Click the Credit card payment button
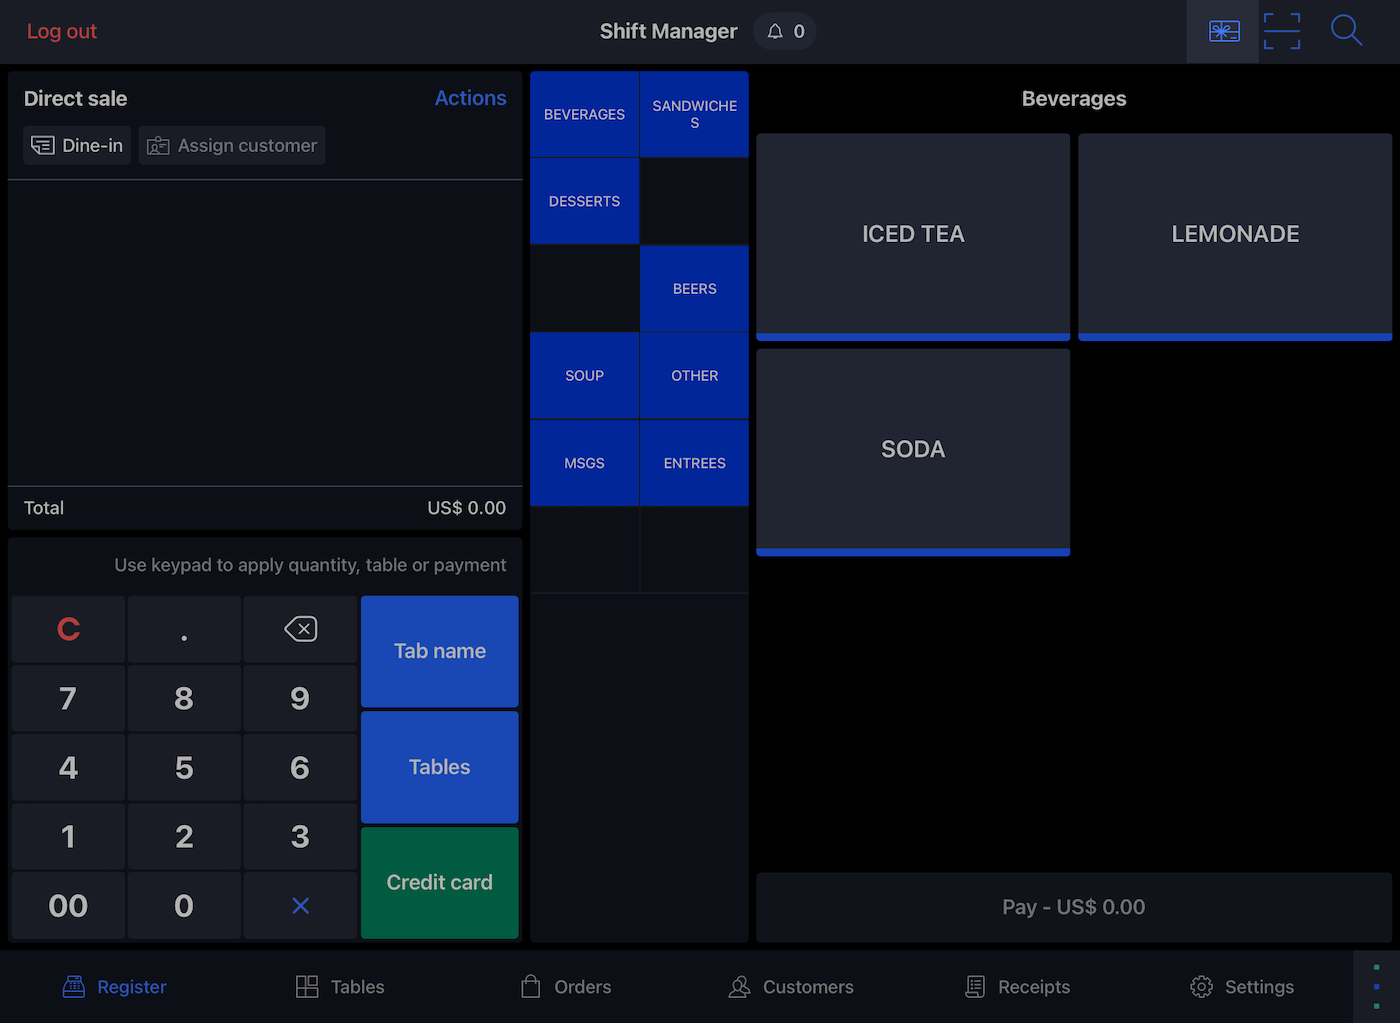Image resolution: width=1400 pixels, height=1023 pixels. (439, 883)
